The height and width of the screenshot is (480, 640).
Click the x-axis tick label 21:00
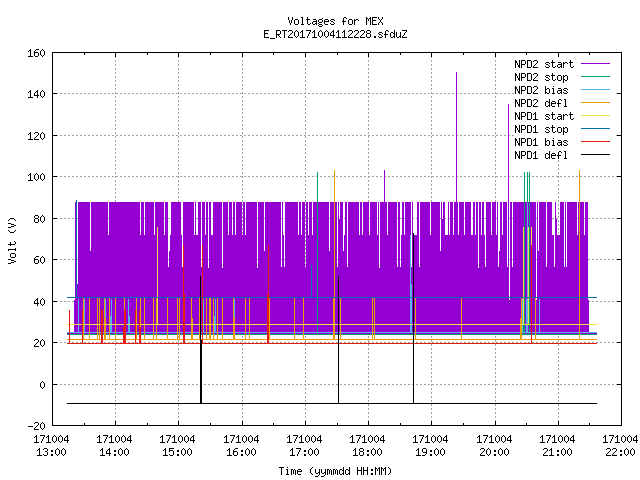pos(558,453)
